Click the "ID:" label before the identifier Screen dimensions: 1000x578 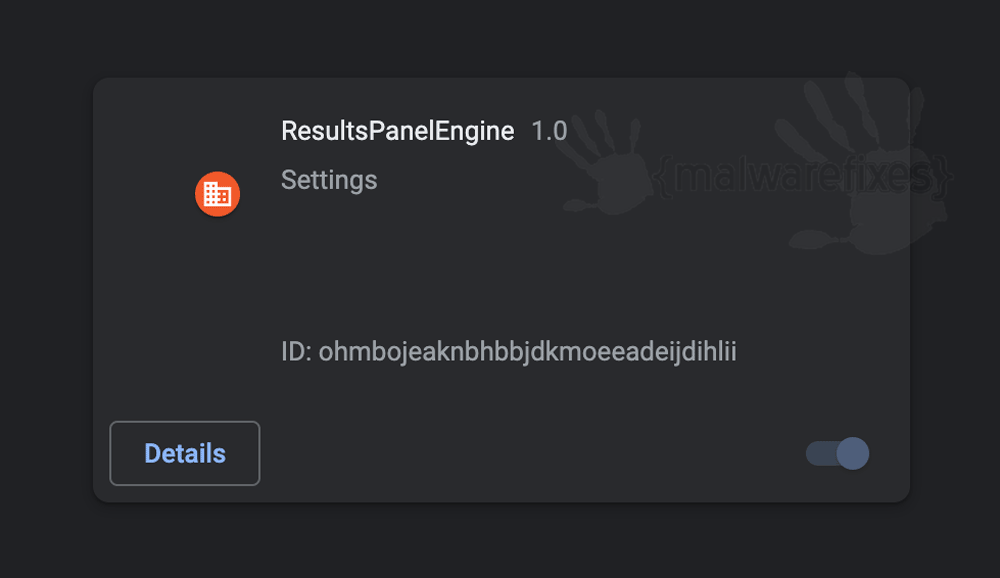297,352
